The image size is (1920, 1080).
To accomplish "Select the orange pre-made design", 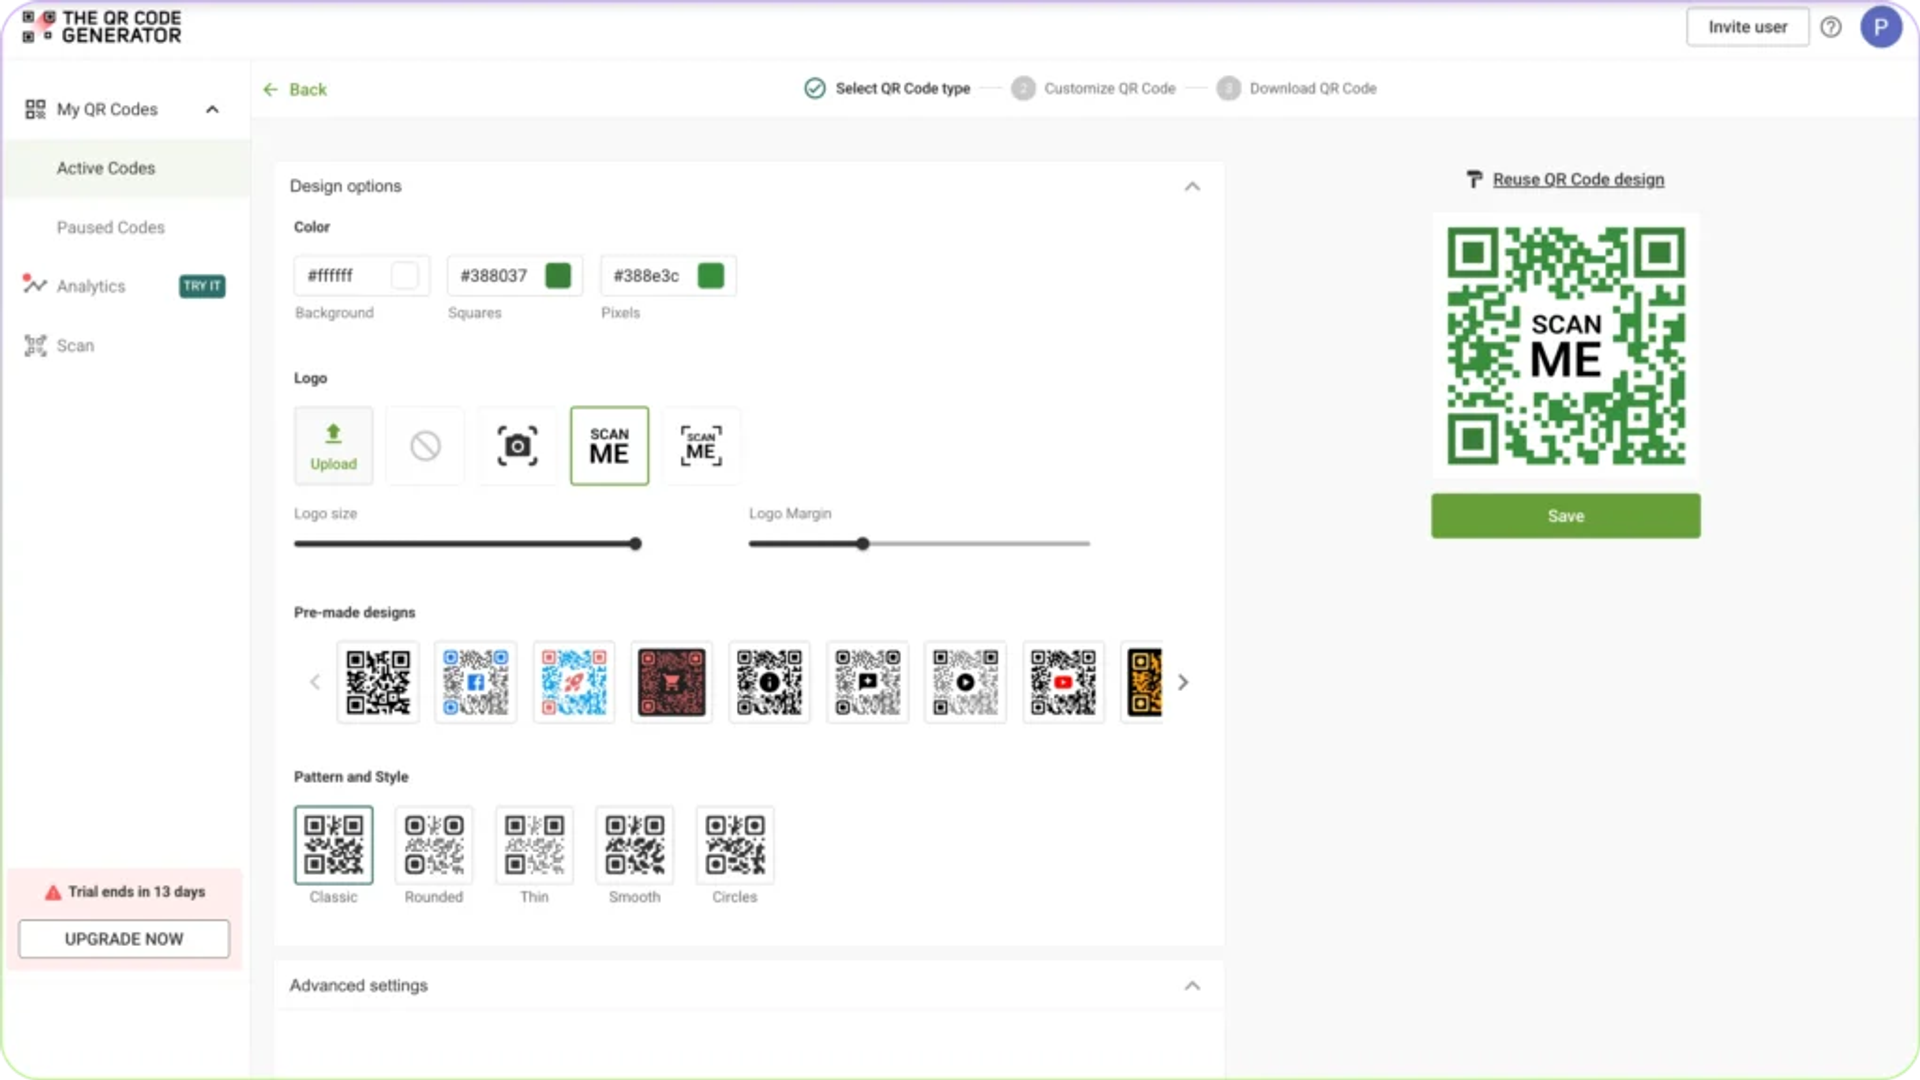I will (x=1144, y=682).
